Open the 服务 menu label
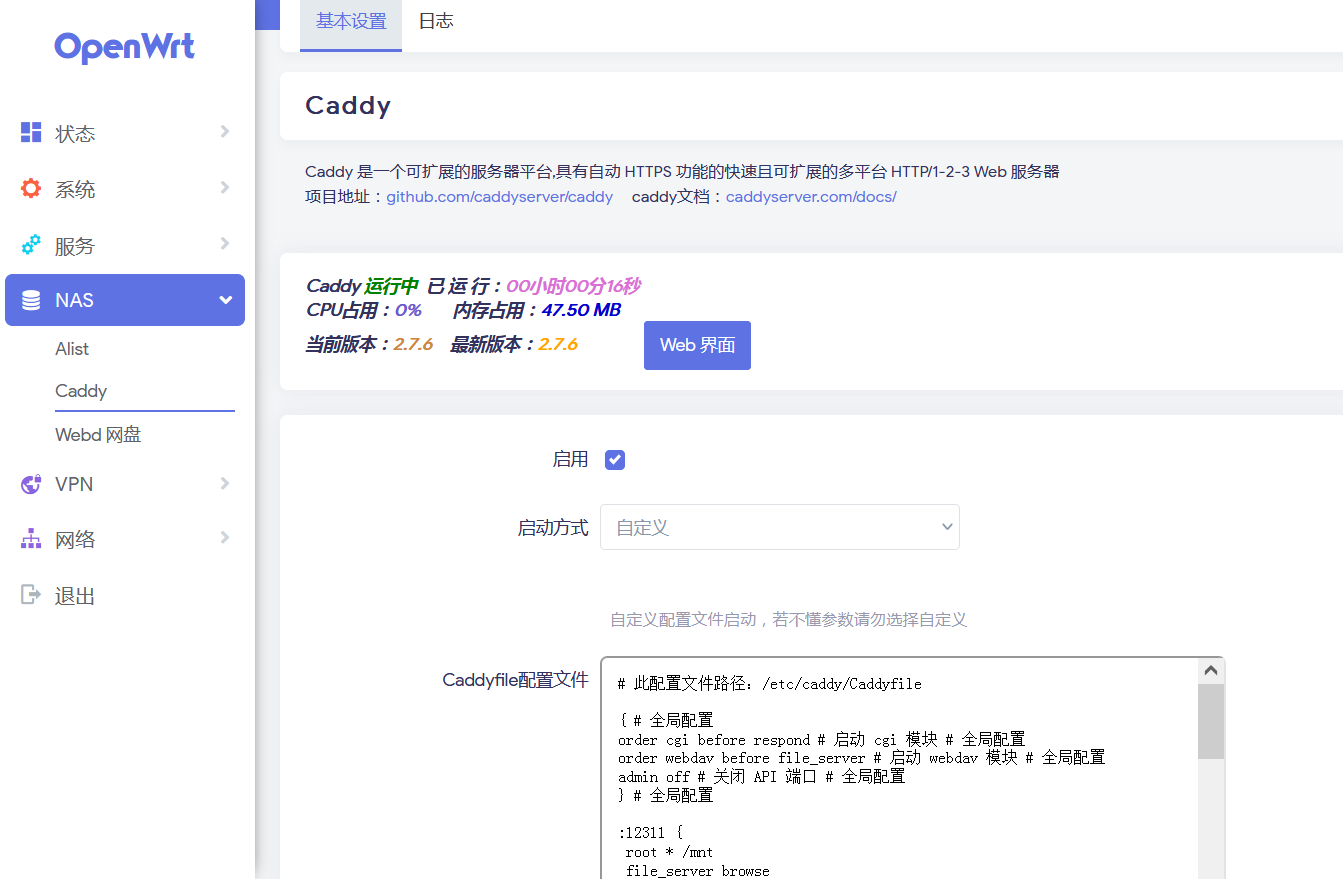 (x=75, y=246)
